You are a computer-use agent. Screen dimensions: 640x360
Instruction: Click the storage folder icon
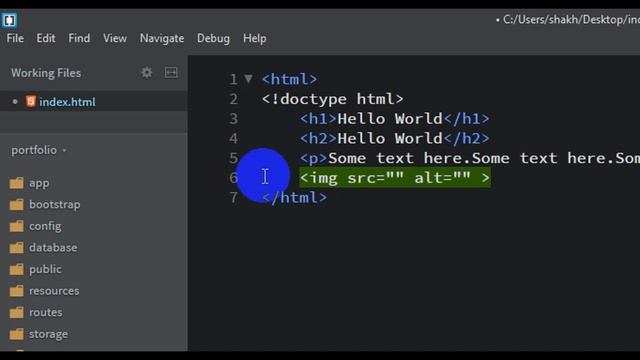pos(16,334)
